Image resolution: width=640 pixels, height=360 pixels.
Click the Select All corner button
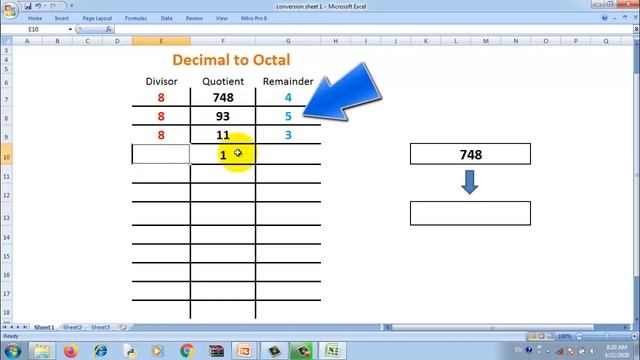6,41
